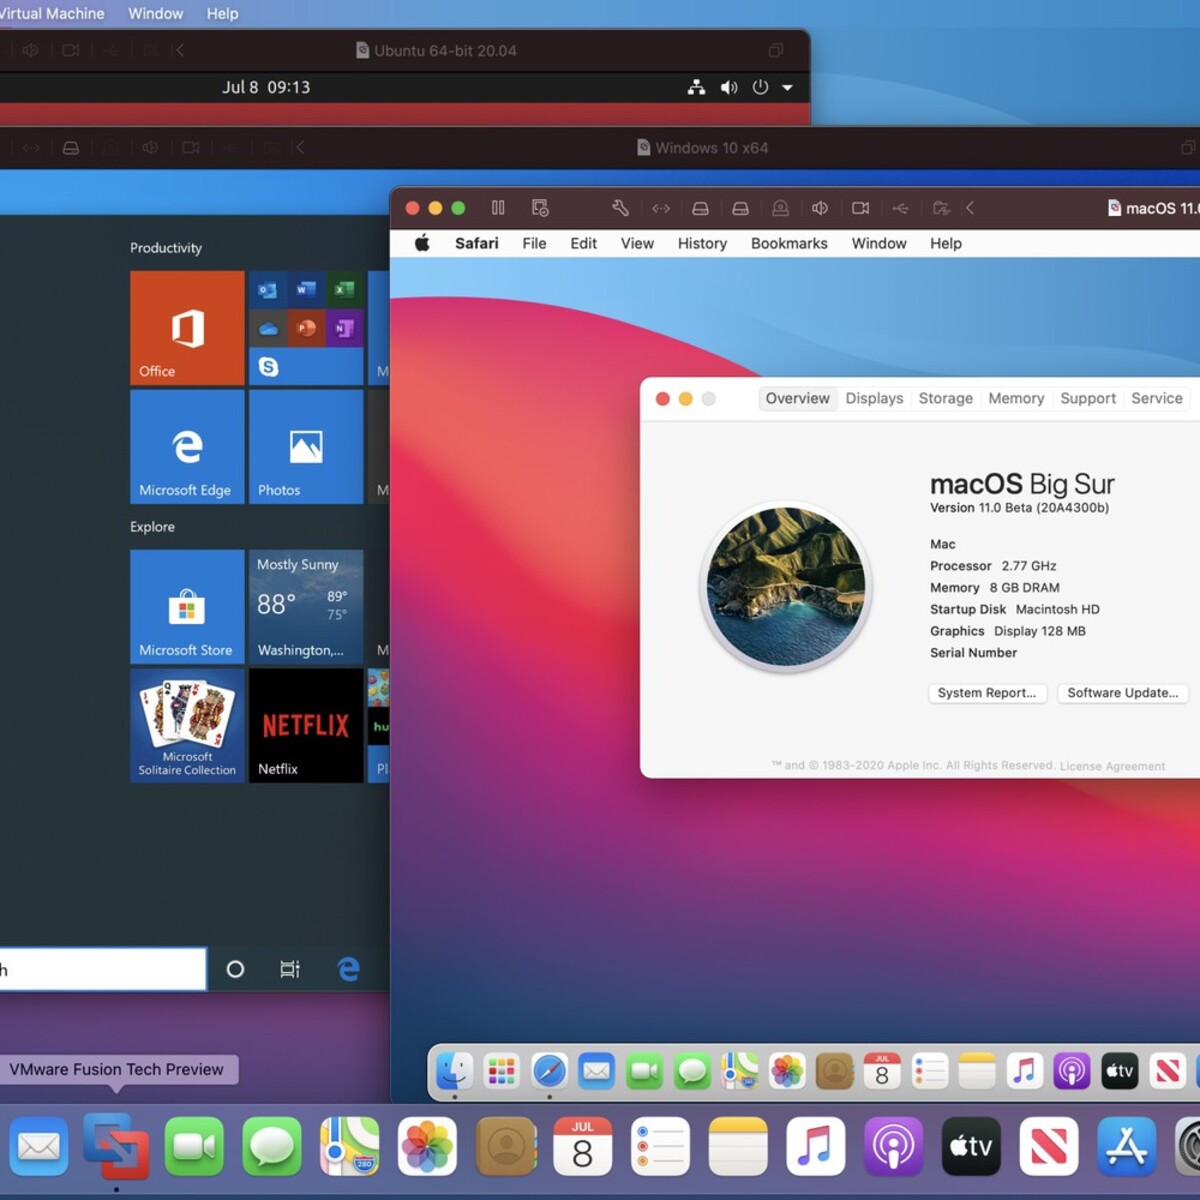Open the Netflix tile
The width and height of the screenshot is (1200, 1200).
click(x=306, y=726)
